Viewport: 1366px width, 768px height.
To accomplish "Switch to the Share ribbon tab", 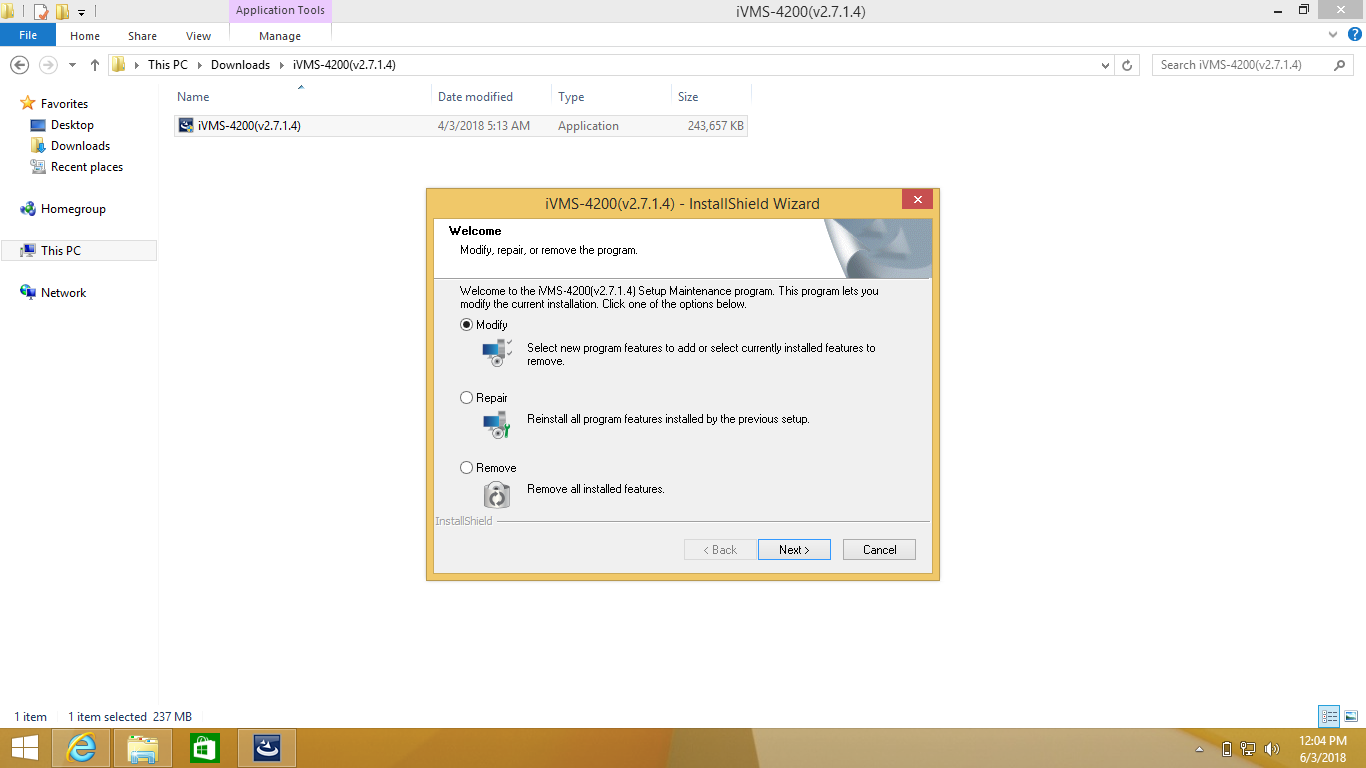I will (142, 36).
